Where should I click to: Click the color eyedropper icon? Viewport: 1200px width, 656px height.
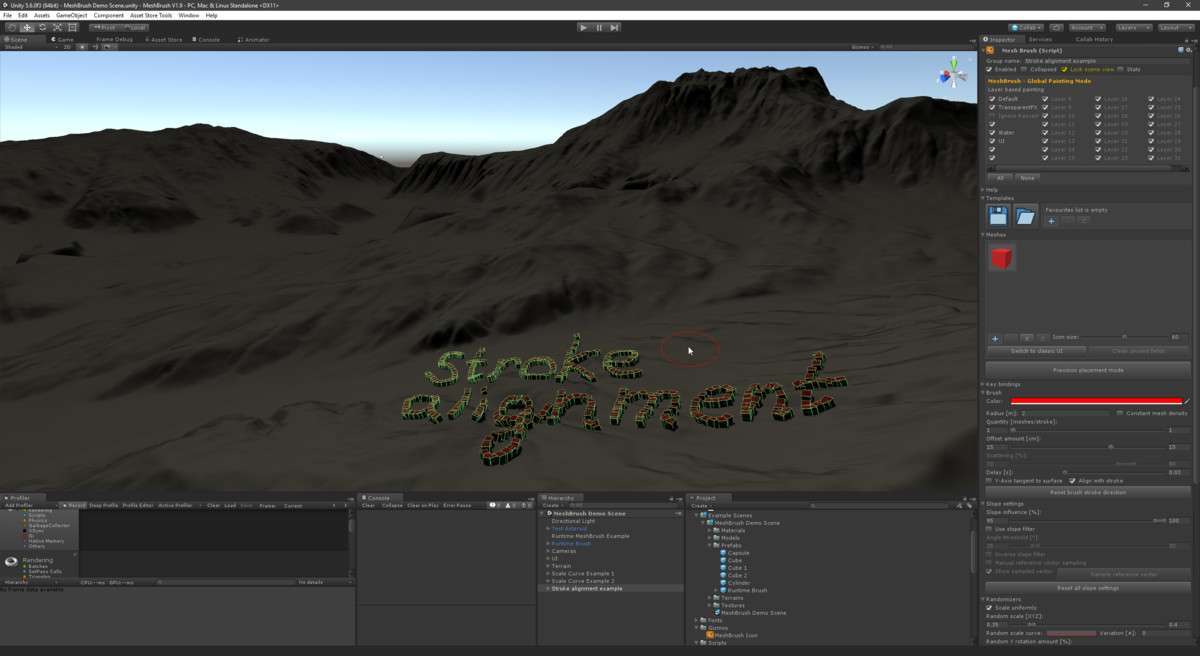pyautogui.click(x=1187, y=401)
